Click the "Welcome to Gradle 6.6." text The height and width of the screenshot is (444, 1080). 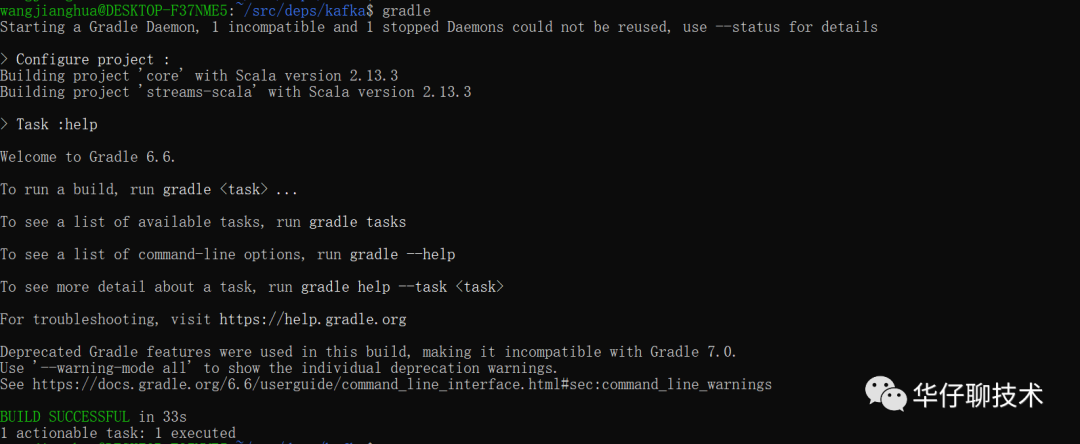pyautogui.click(x=88, y=157)
